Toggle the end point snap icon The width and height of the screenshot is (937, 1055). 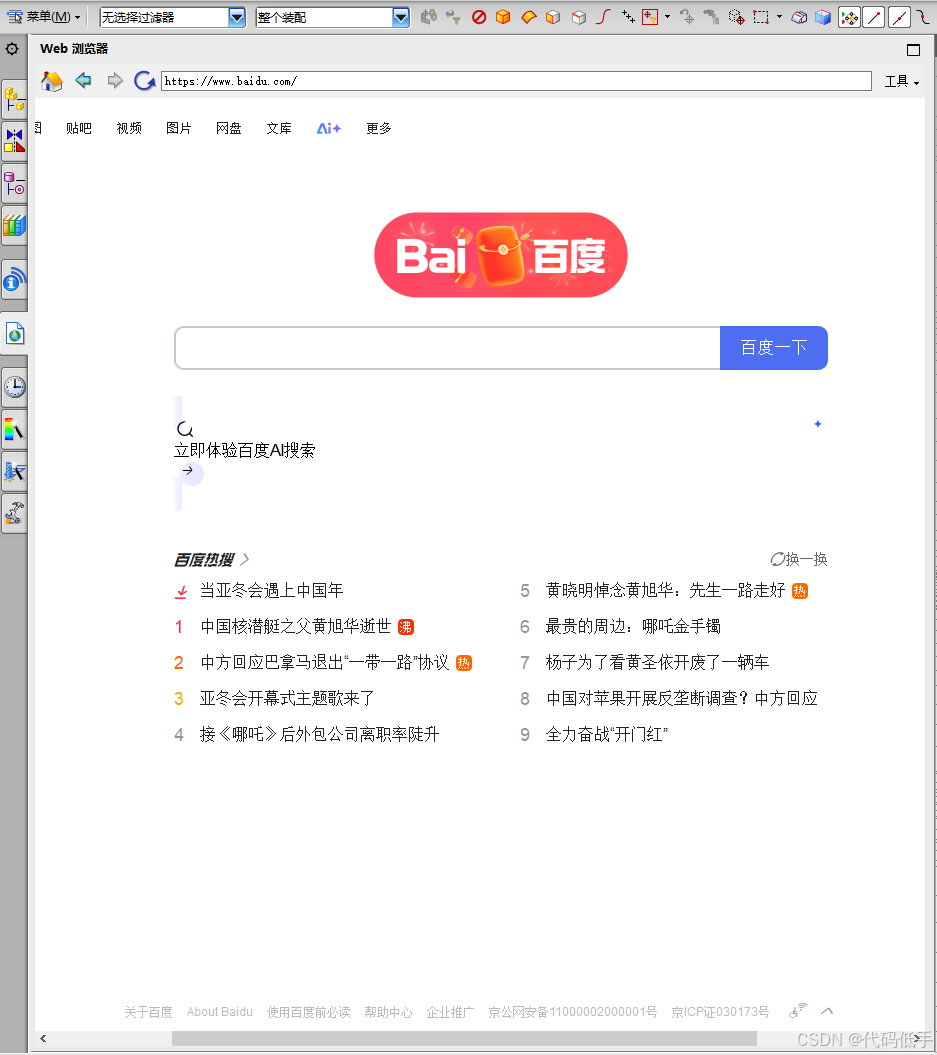coord(874,17)
